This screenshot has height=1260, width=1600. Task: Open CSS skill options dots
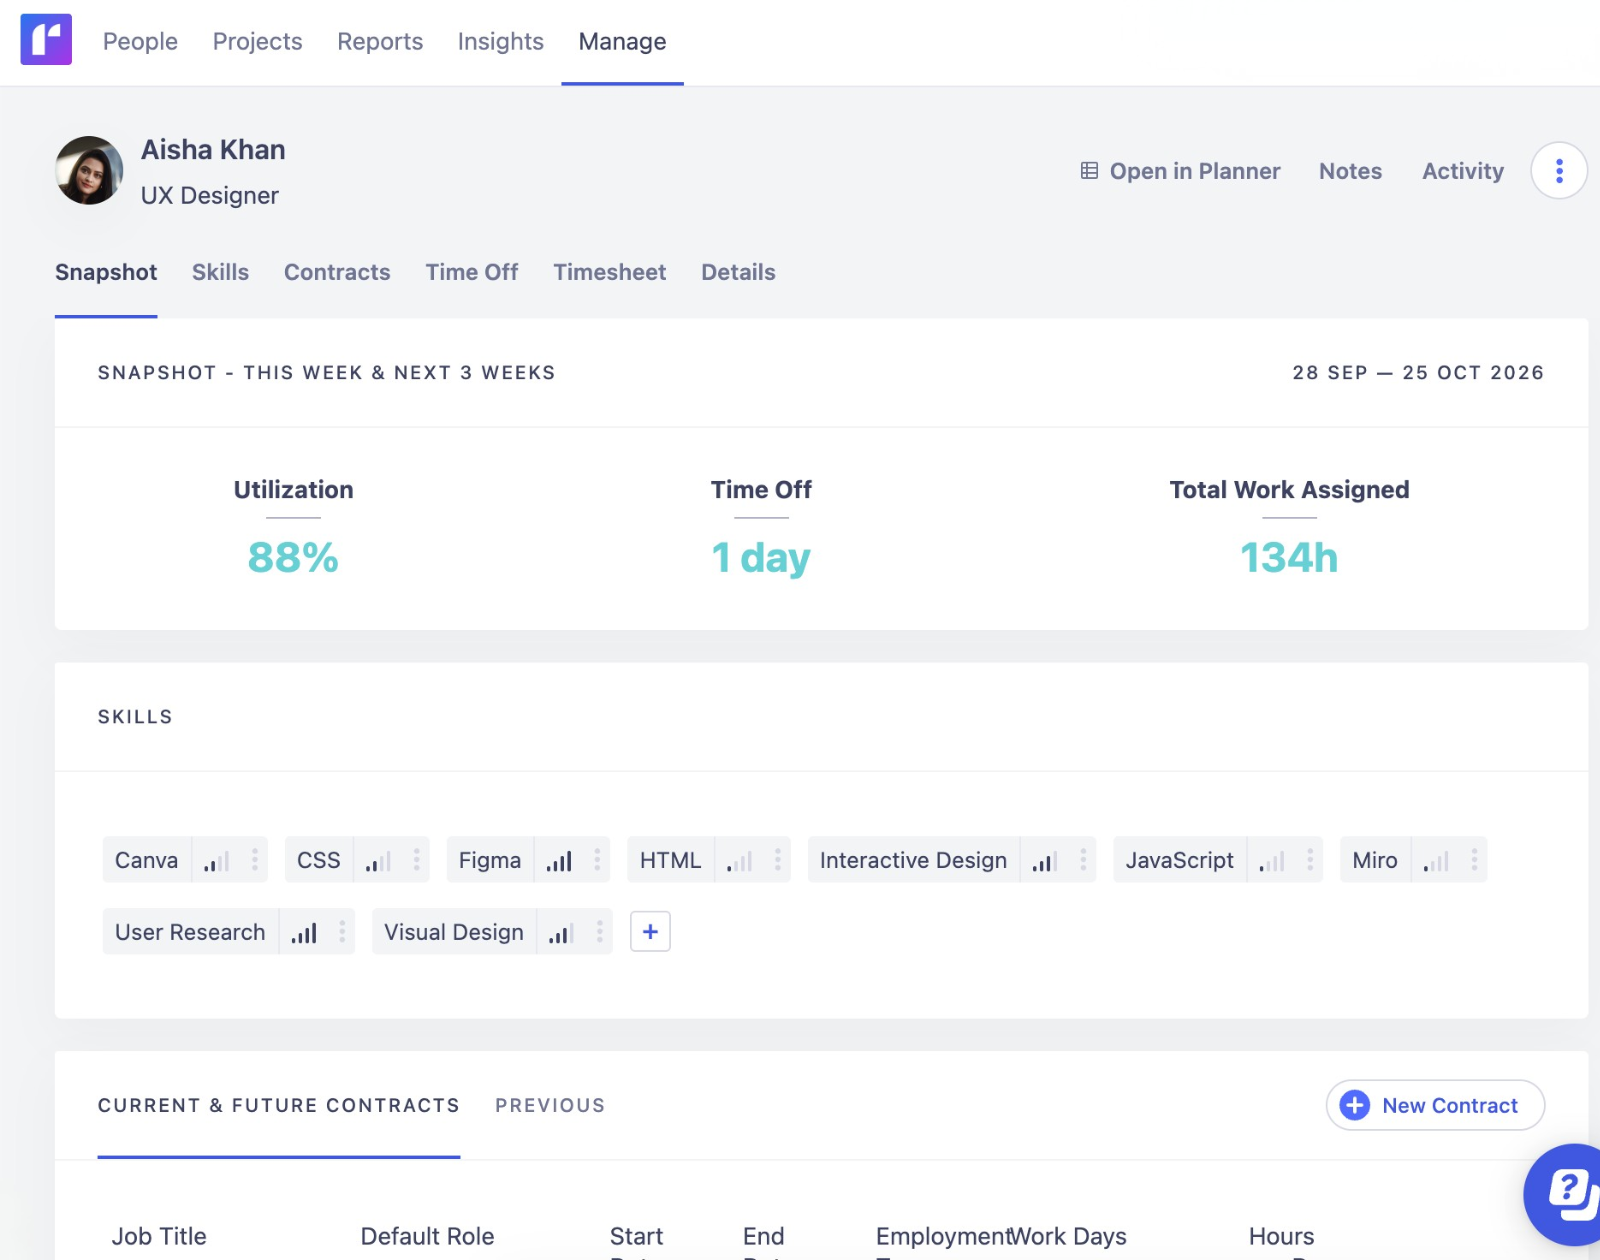pos(417,860)
